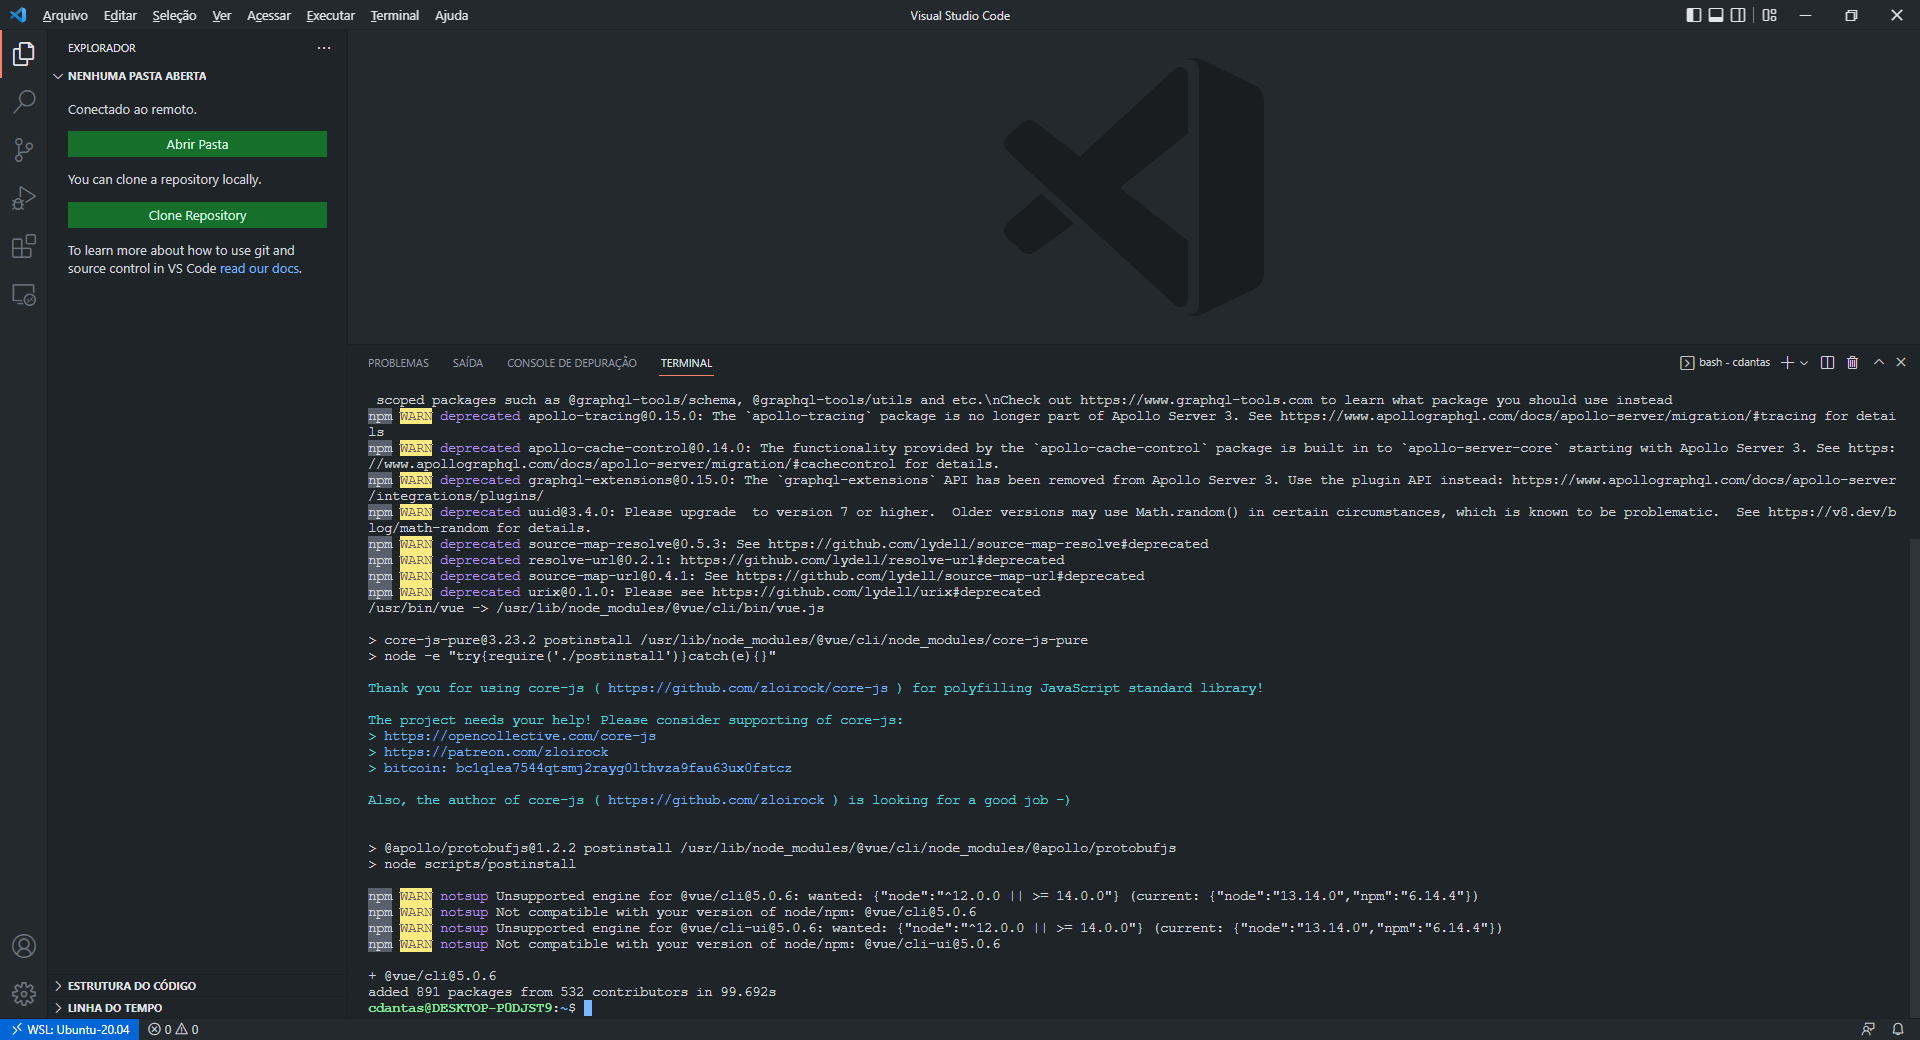Open the Remote Explorer icon
This screenshot has height=1040, width=1920.
click(x=24, y=295)
